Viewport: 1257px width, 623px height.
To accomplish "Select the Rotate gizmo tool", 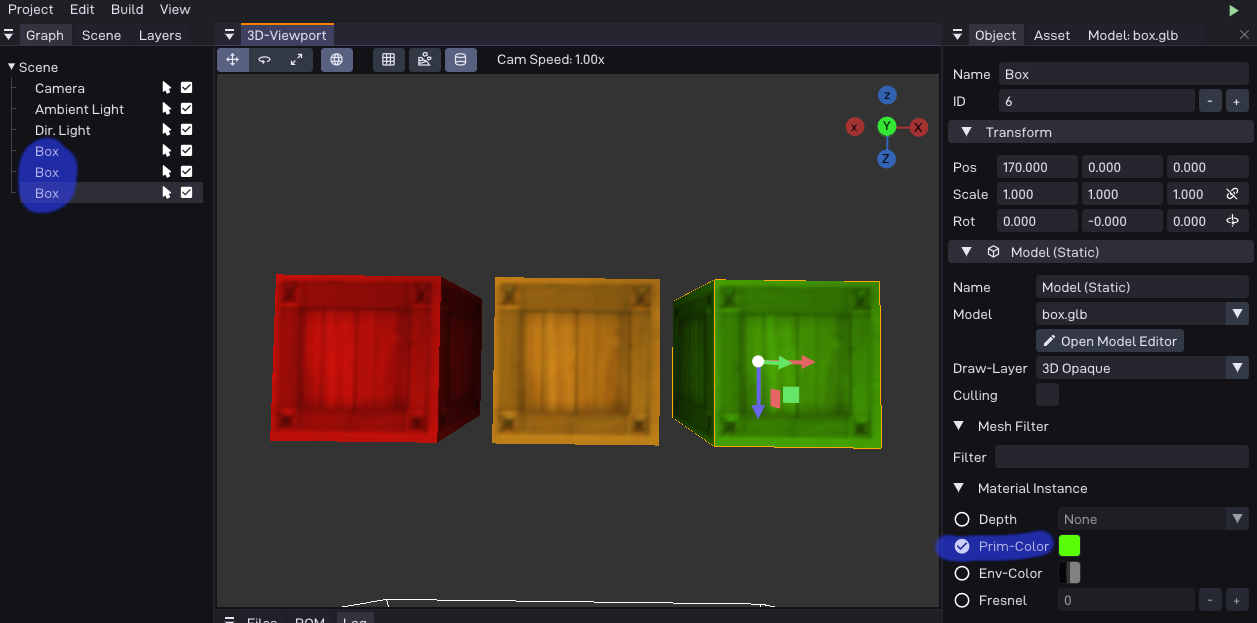I will point(264,59).
